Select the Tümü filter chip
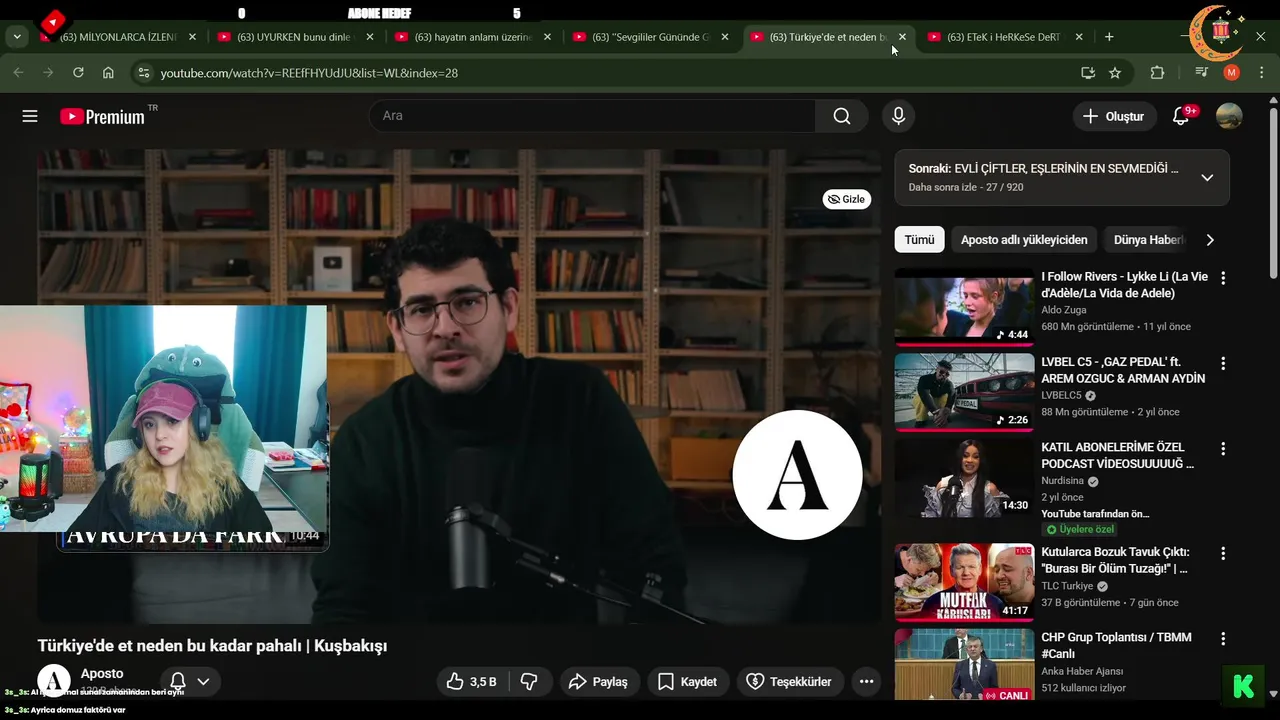The height and width of the screenshot is (720, 1280). [x=919, y=240]
